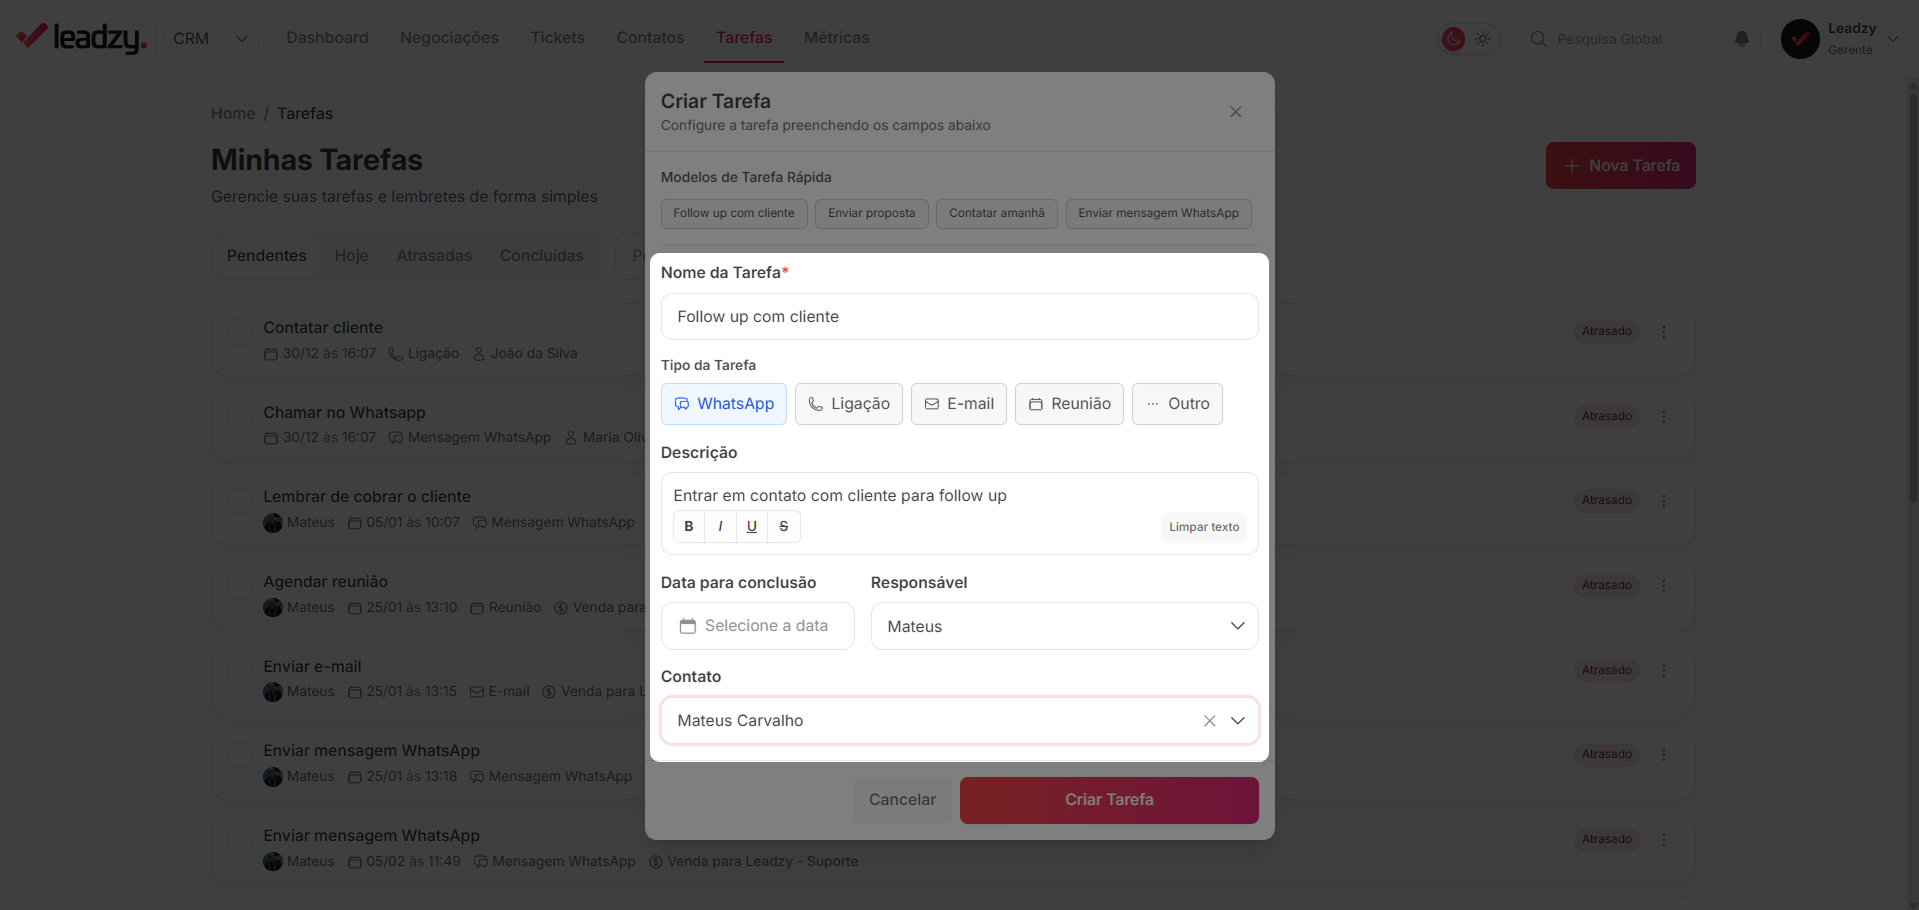The width and height of the screenshot is (1919, 910).
Task: Open options menu for Lembrar de cobrar row
Action: pos(1664,501)
